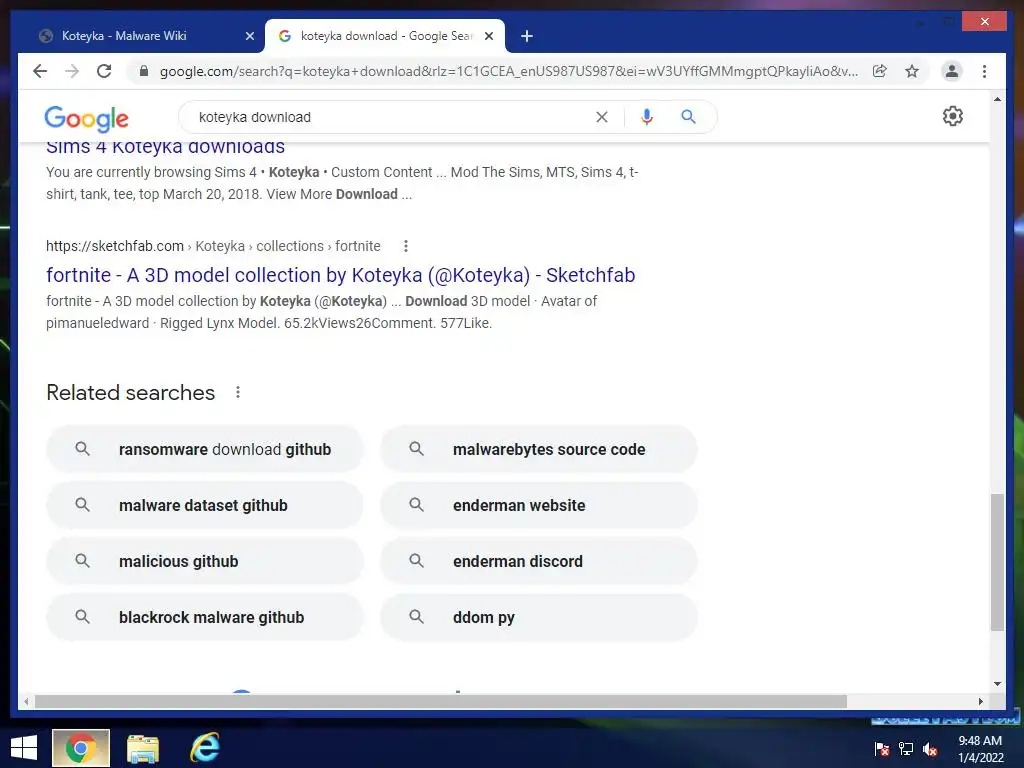The image size is (1024, 768).
Task: View site info via the lock icon
Action: (x=144, y=71)
